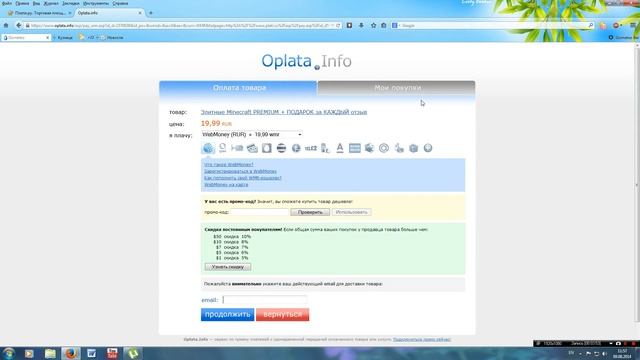Expand the address bar history dropdown arrow
The image size is (640, 360).
click(332, 25)
